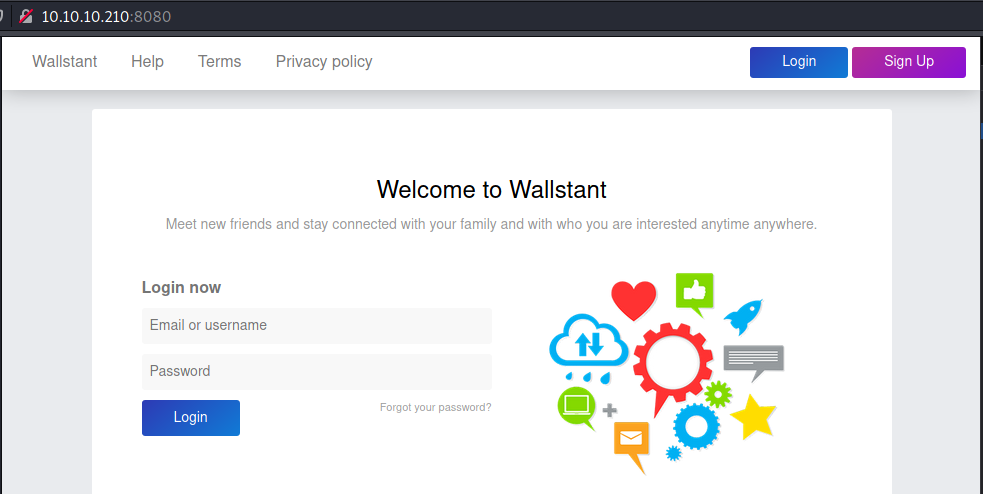983x494 pixels.
Task: Click the insecure connection padlock icon
Action: pyautogui.click(x=26, y=17)
